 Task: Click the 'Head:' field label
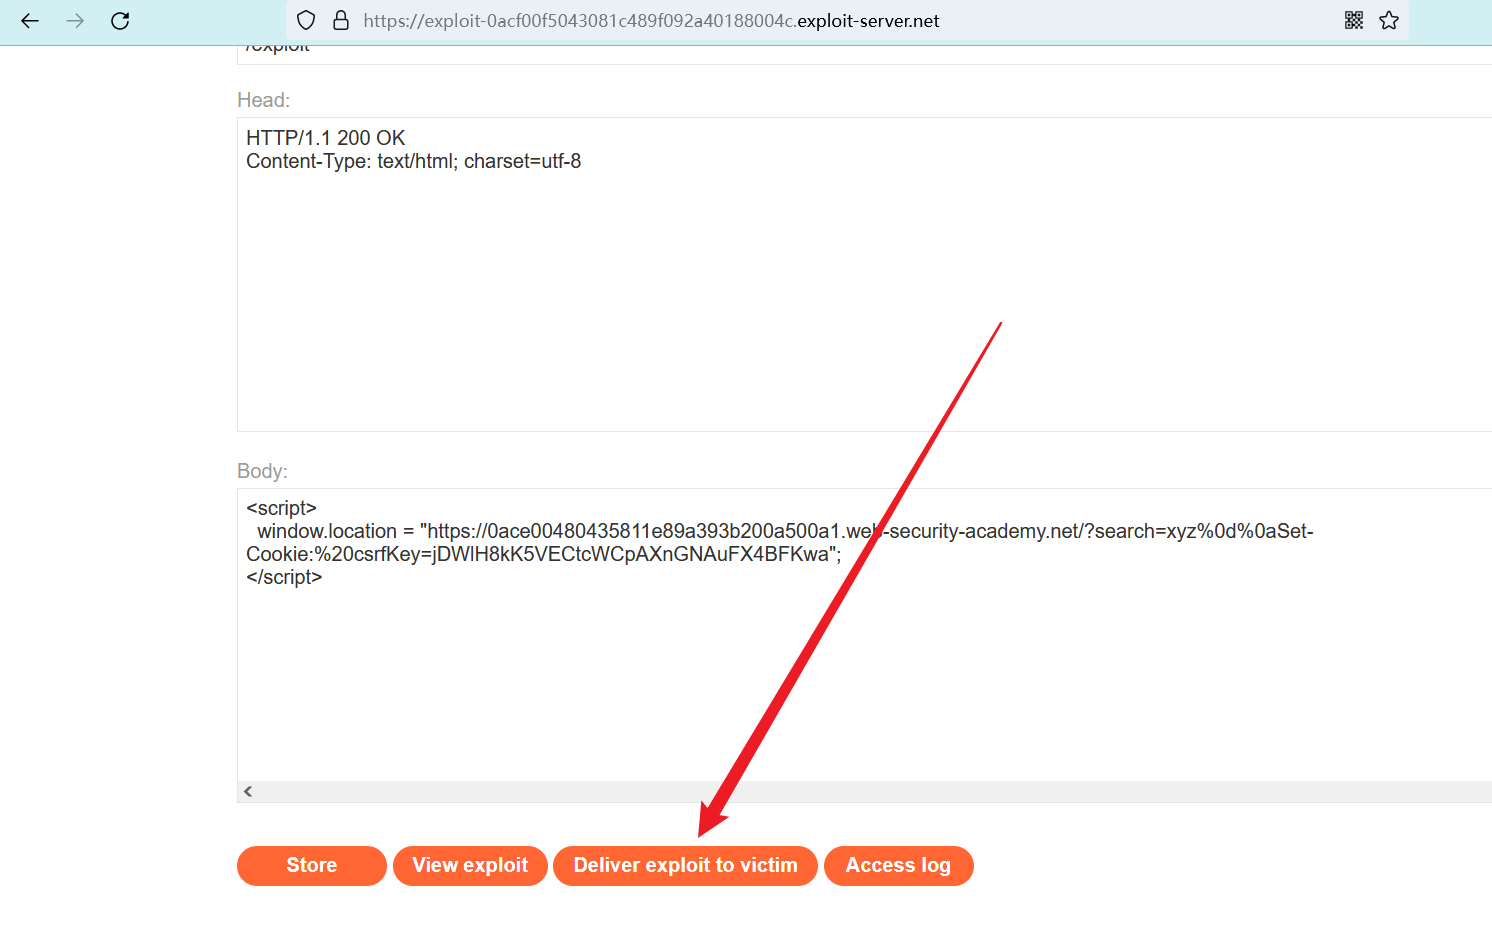point(264,100)
